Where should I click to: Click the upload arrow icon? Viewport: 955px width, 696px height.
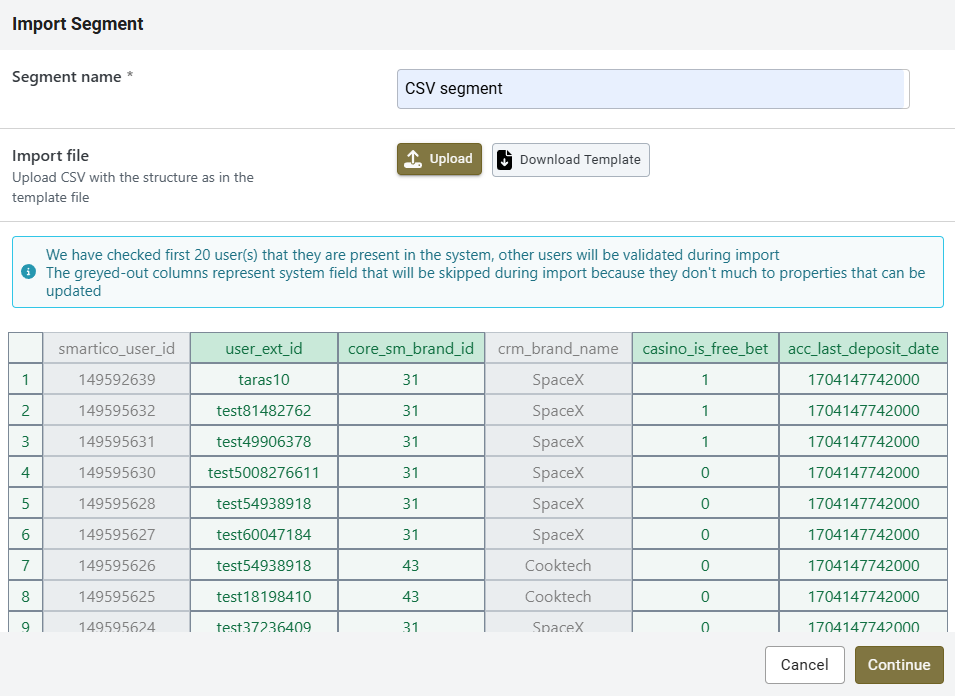(413, 159)
